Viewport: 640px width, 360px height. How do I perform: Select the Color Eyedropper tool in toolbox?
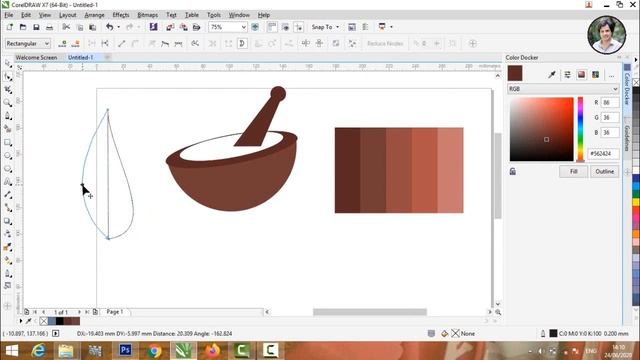coord(8,247)
